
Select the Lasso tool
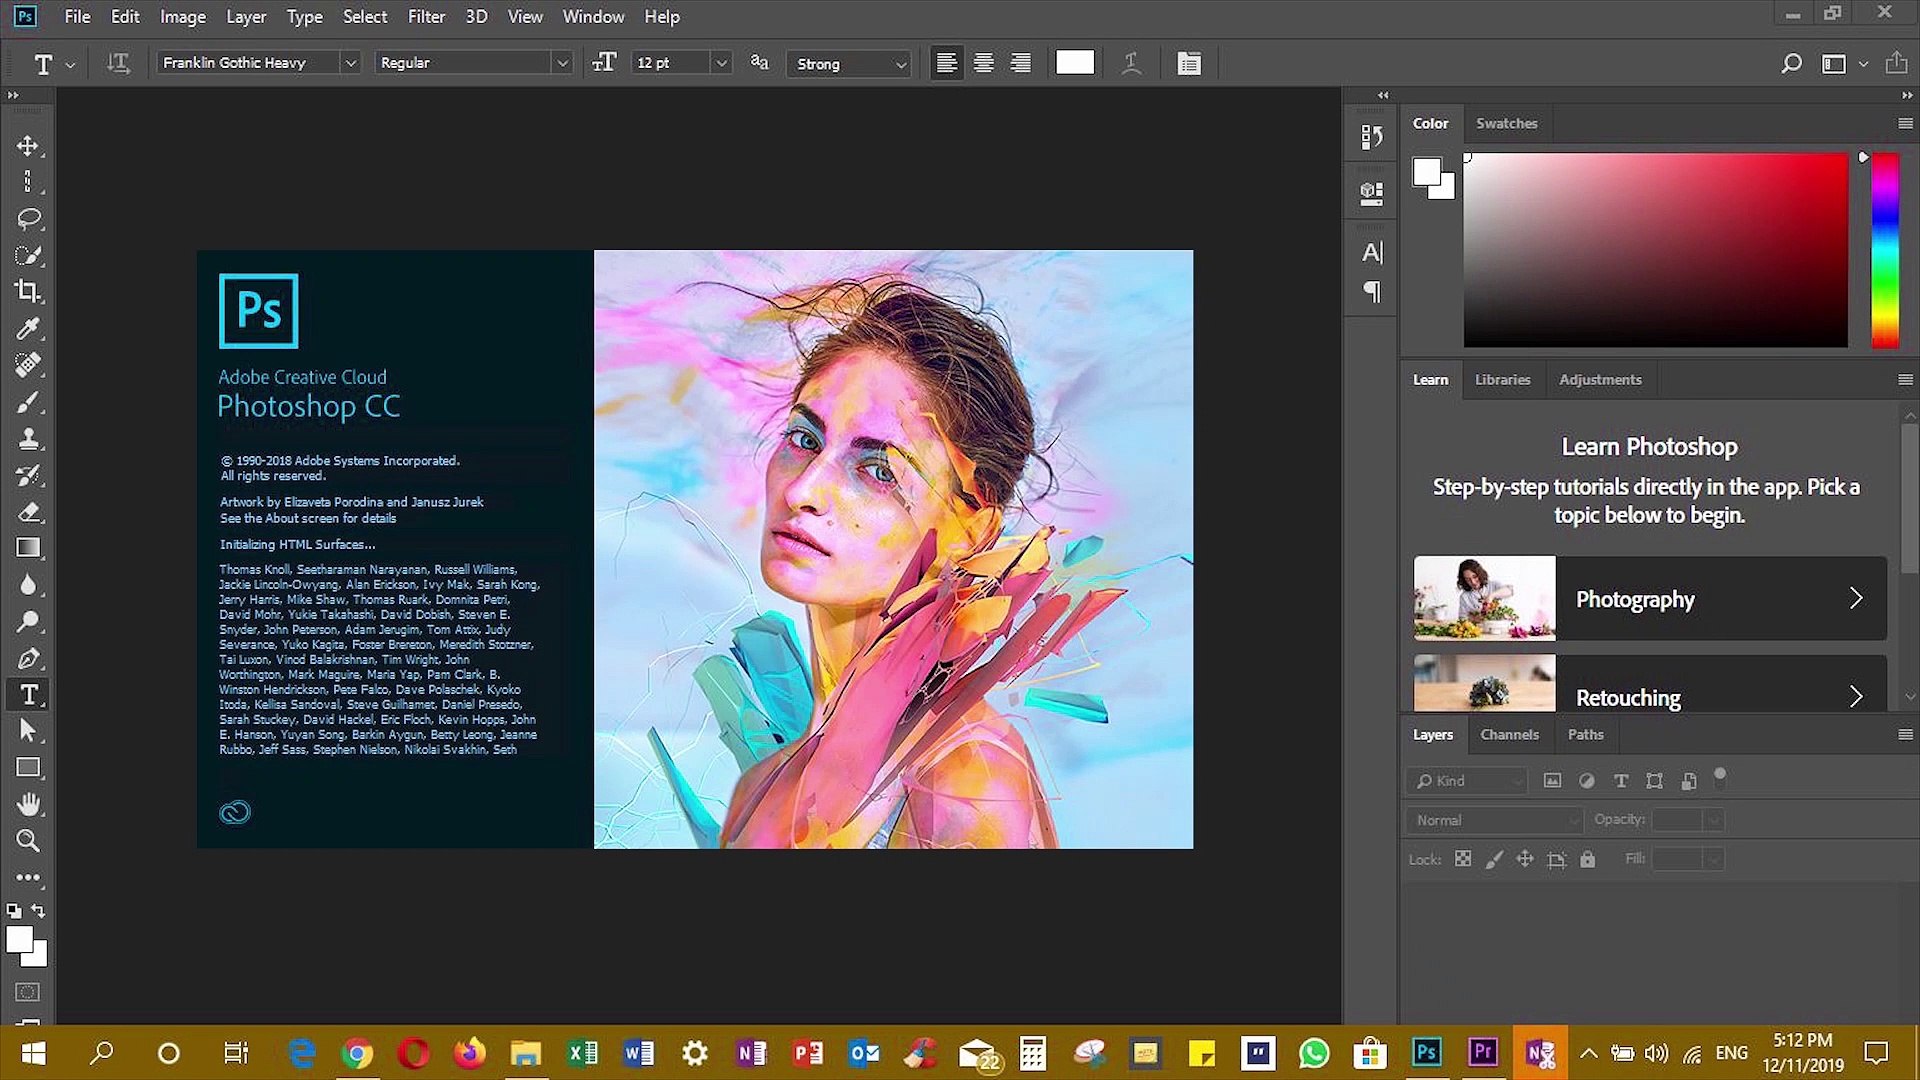[x=28, y=219]
